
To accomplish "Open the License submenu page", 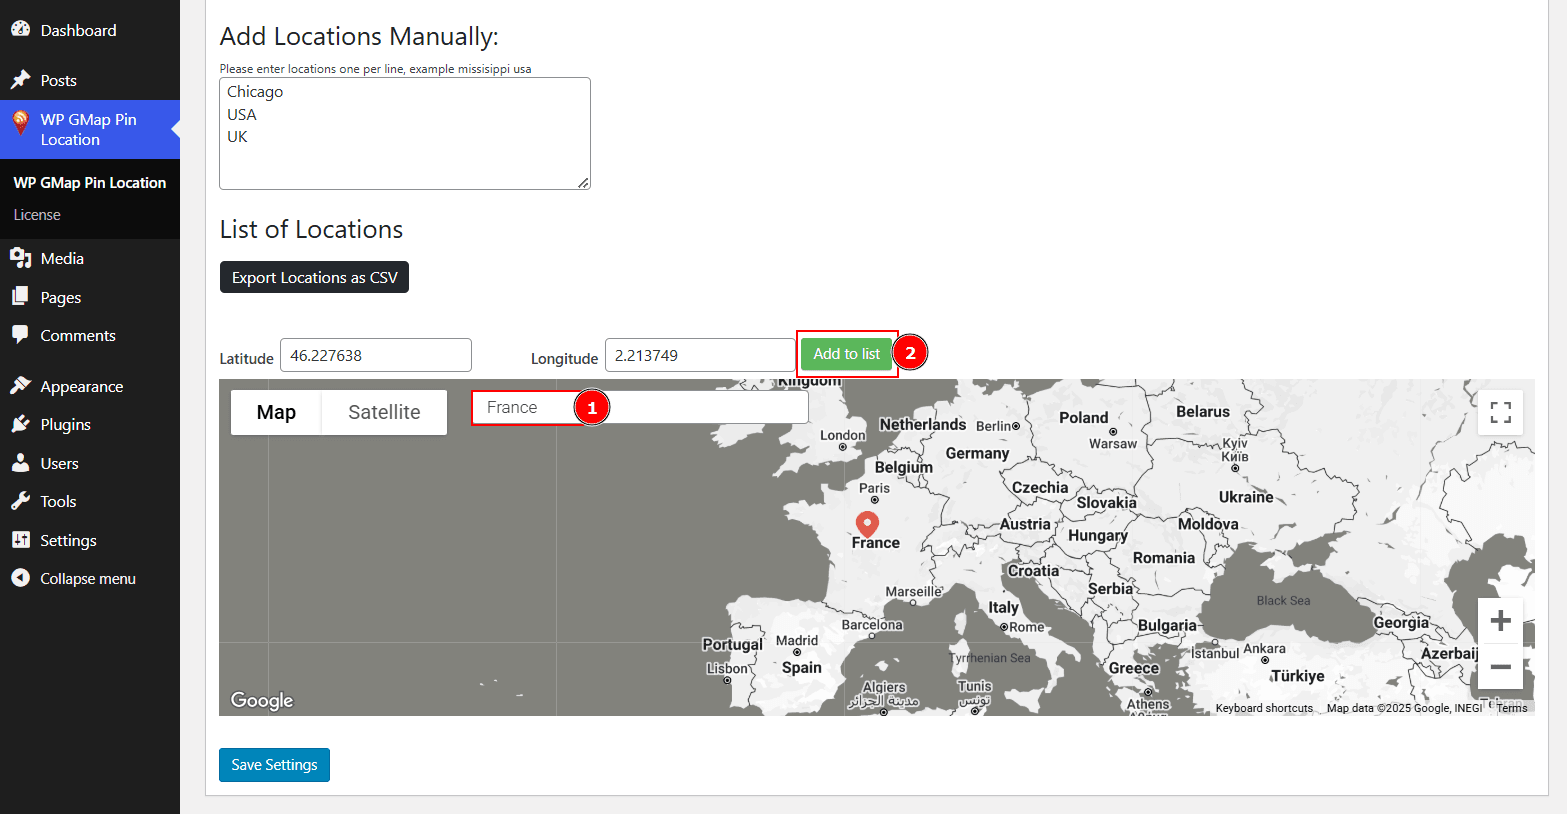I will [x=37, y=215].
